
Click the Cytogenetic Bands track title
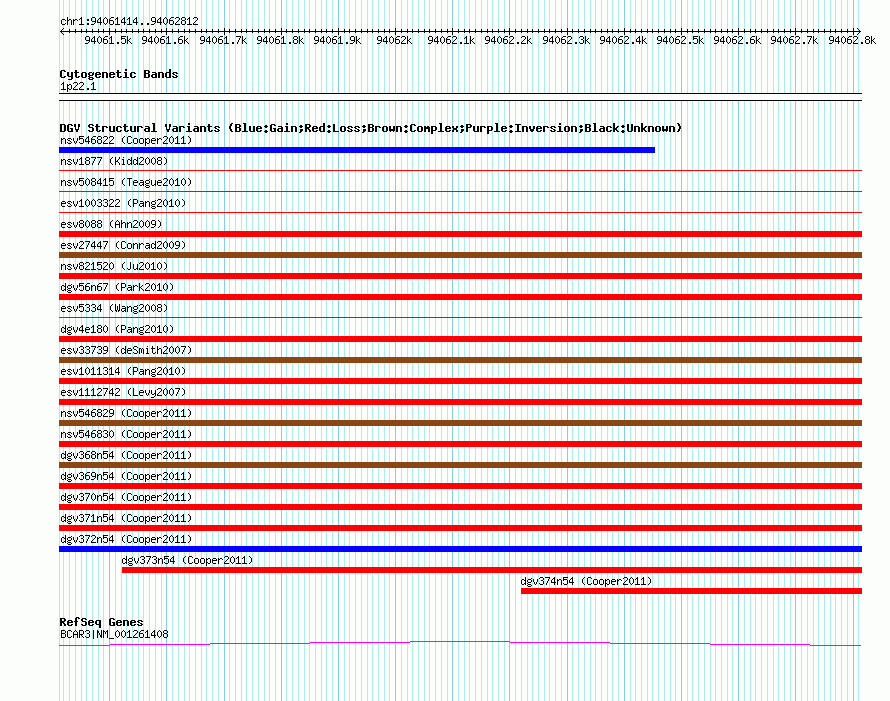click(119, 74)
